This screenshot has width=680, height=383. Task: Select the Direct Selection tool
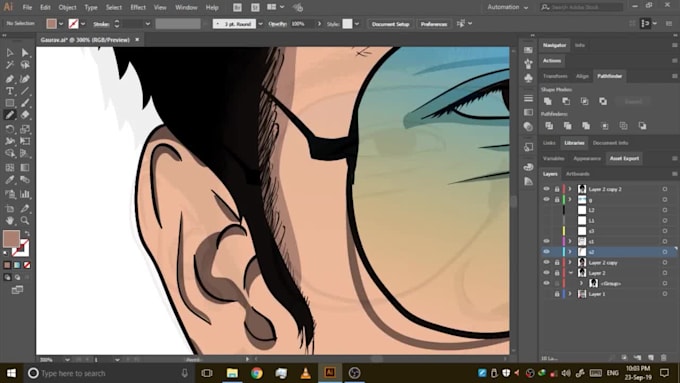pos(25,52)
